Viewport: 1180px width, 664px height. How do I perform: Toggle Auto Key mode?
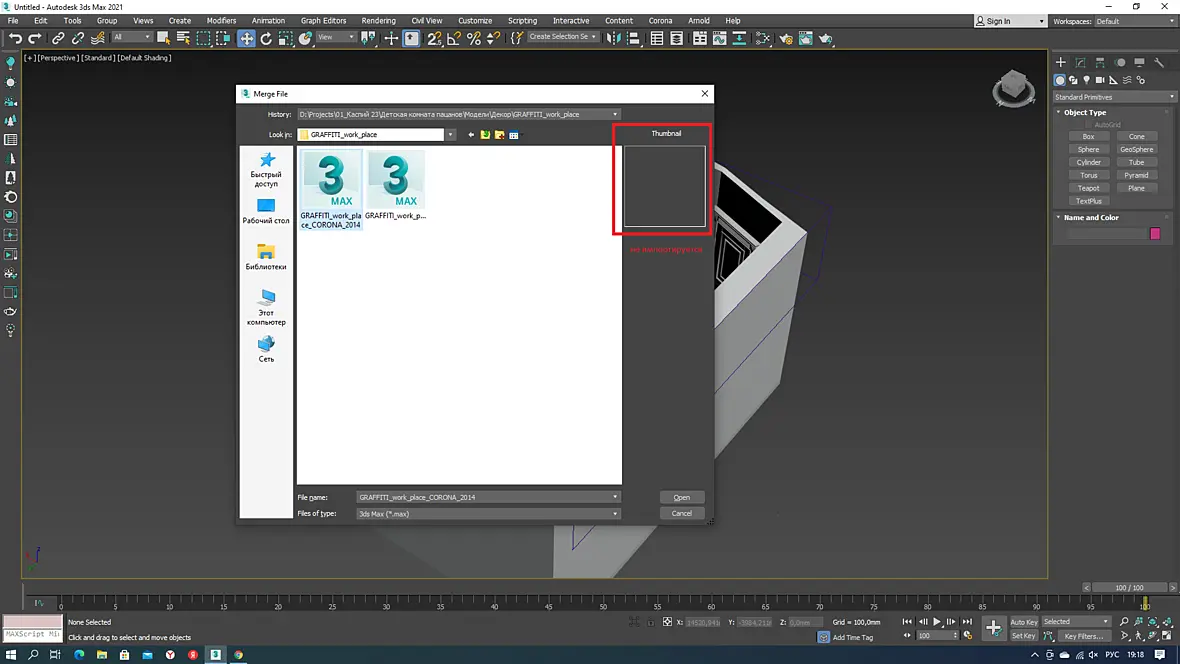[x=1023, y=622]
